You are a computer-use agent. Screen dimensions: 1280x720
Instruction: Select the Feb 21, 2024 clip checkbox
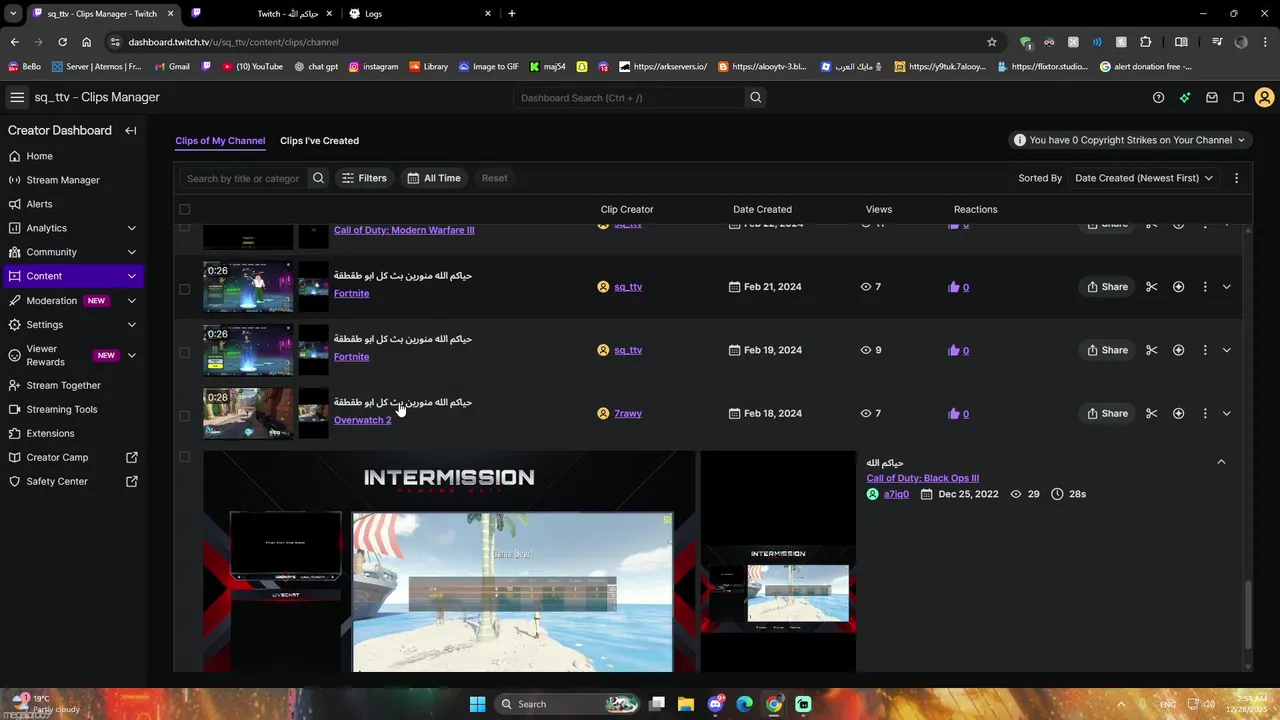tap(184, 289)
